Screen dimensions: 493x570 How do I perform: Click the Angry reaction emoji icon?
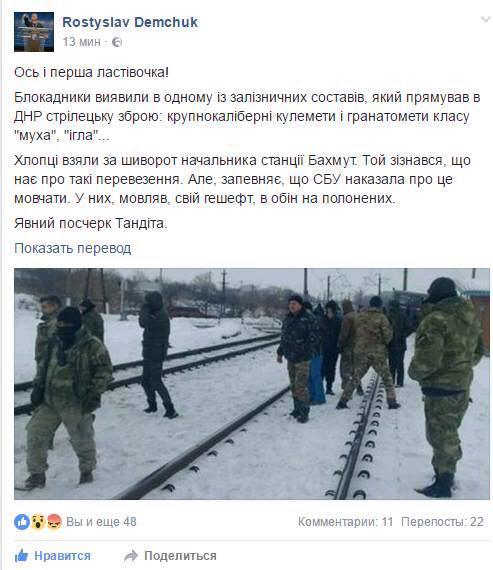pyautogui.click(x=54, y=522)
